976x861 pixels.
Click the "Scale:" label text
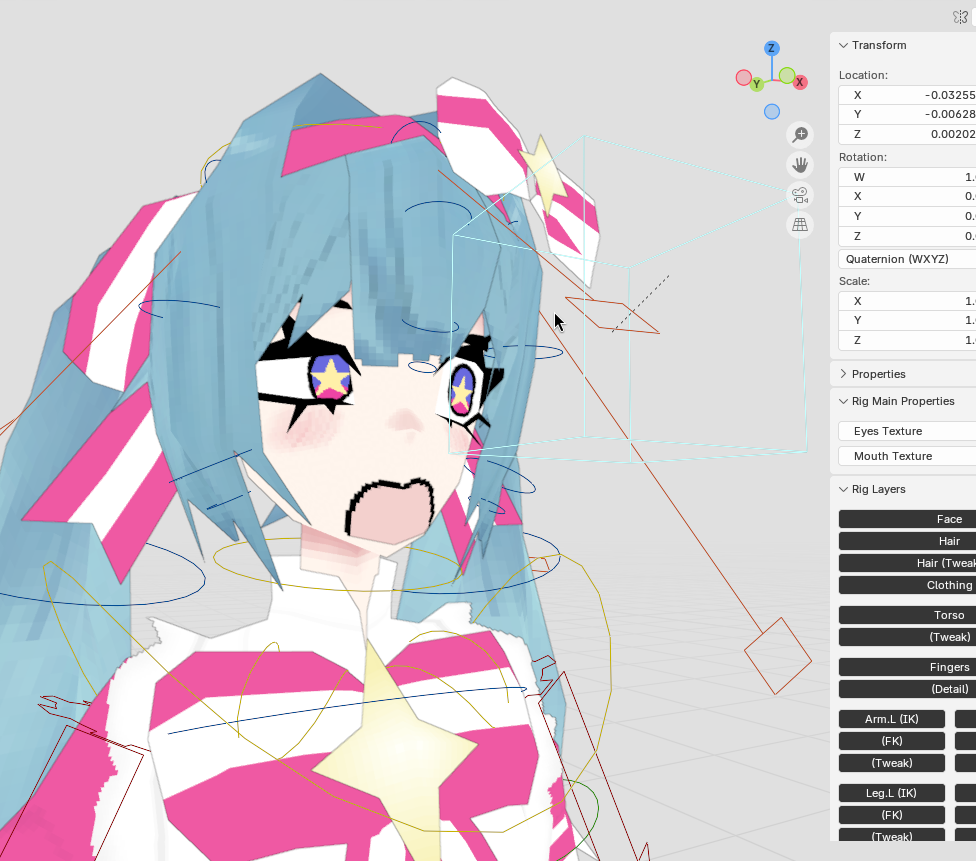[x=854, y=281]
